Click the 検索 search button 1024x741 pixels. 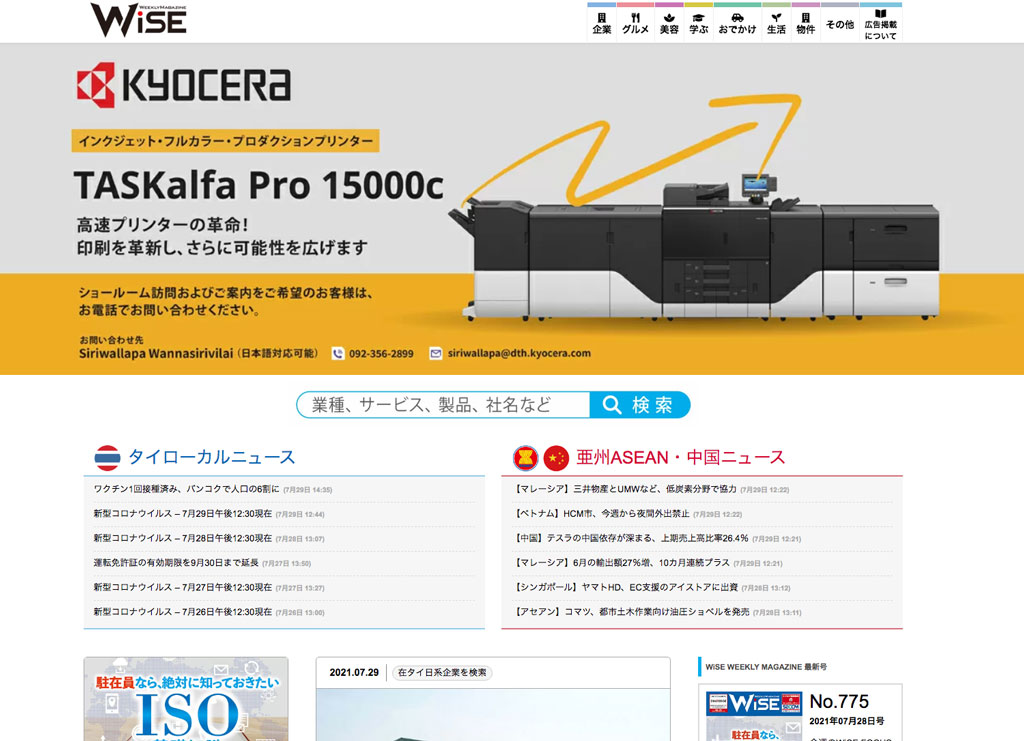(x=640, y=405)
